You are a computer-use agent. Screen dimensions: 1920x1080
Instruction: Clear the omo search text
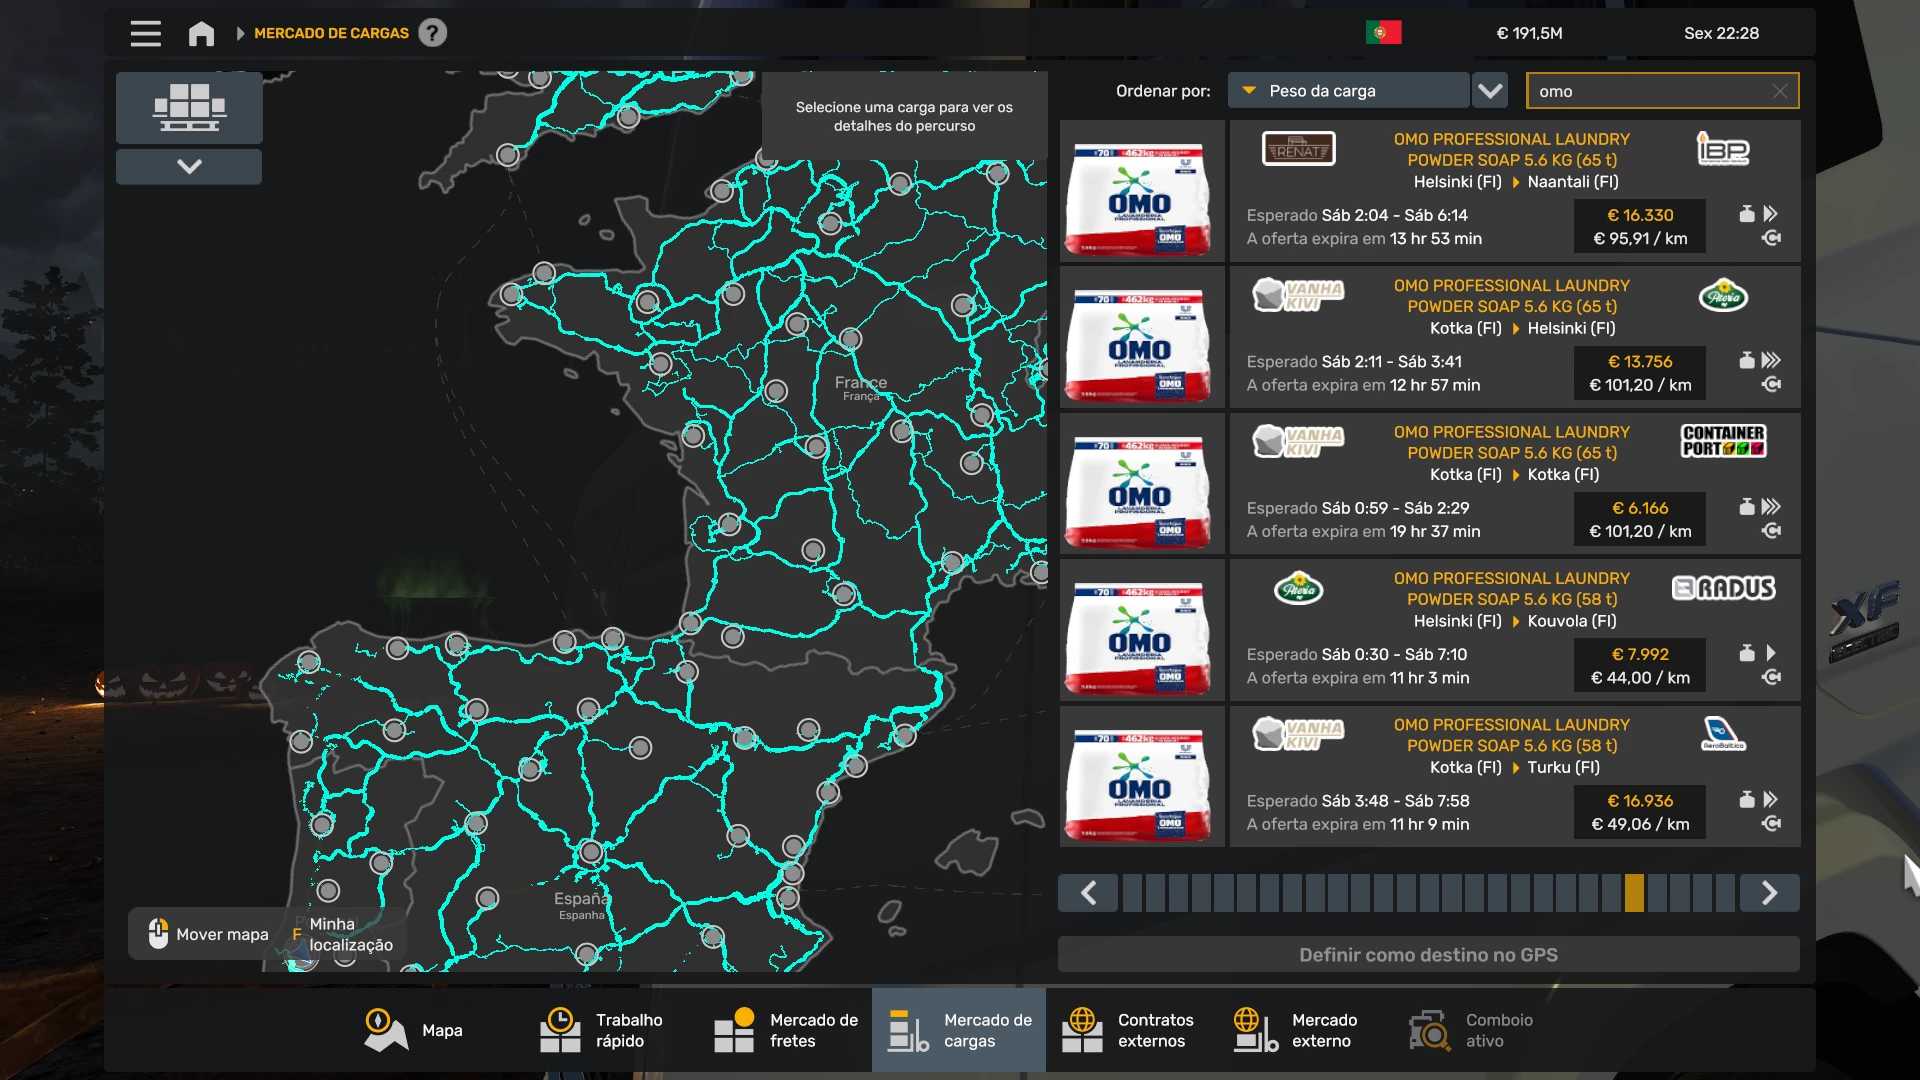coord(1779,91)
